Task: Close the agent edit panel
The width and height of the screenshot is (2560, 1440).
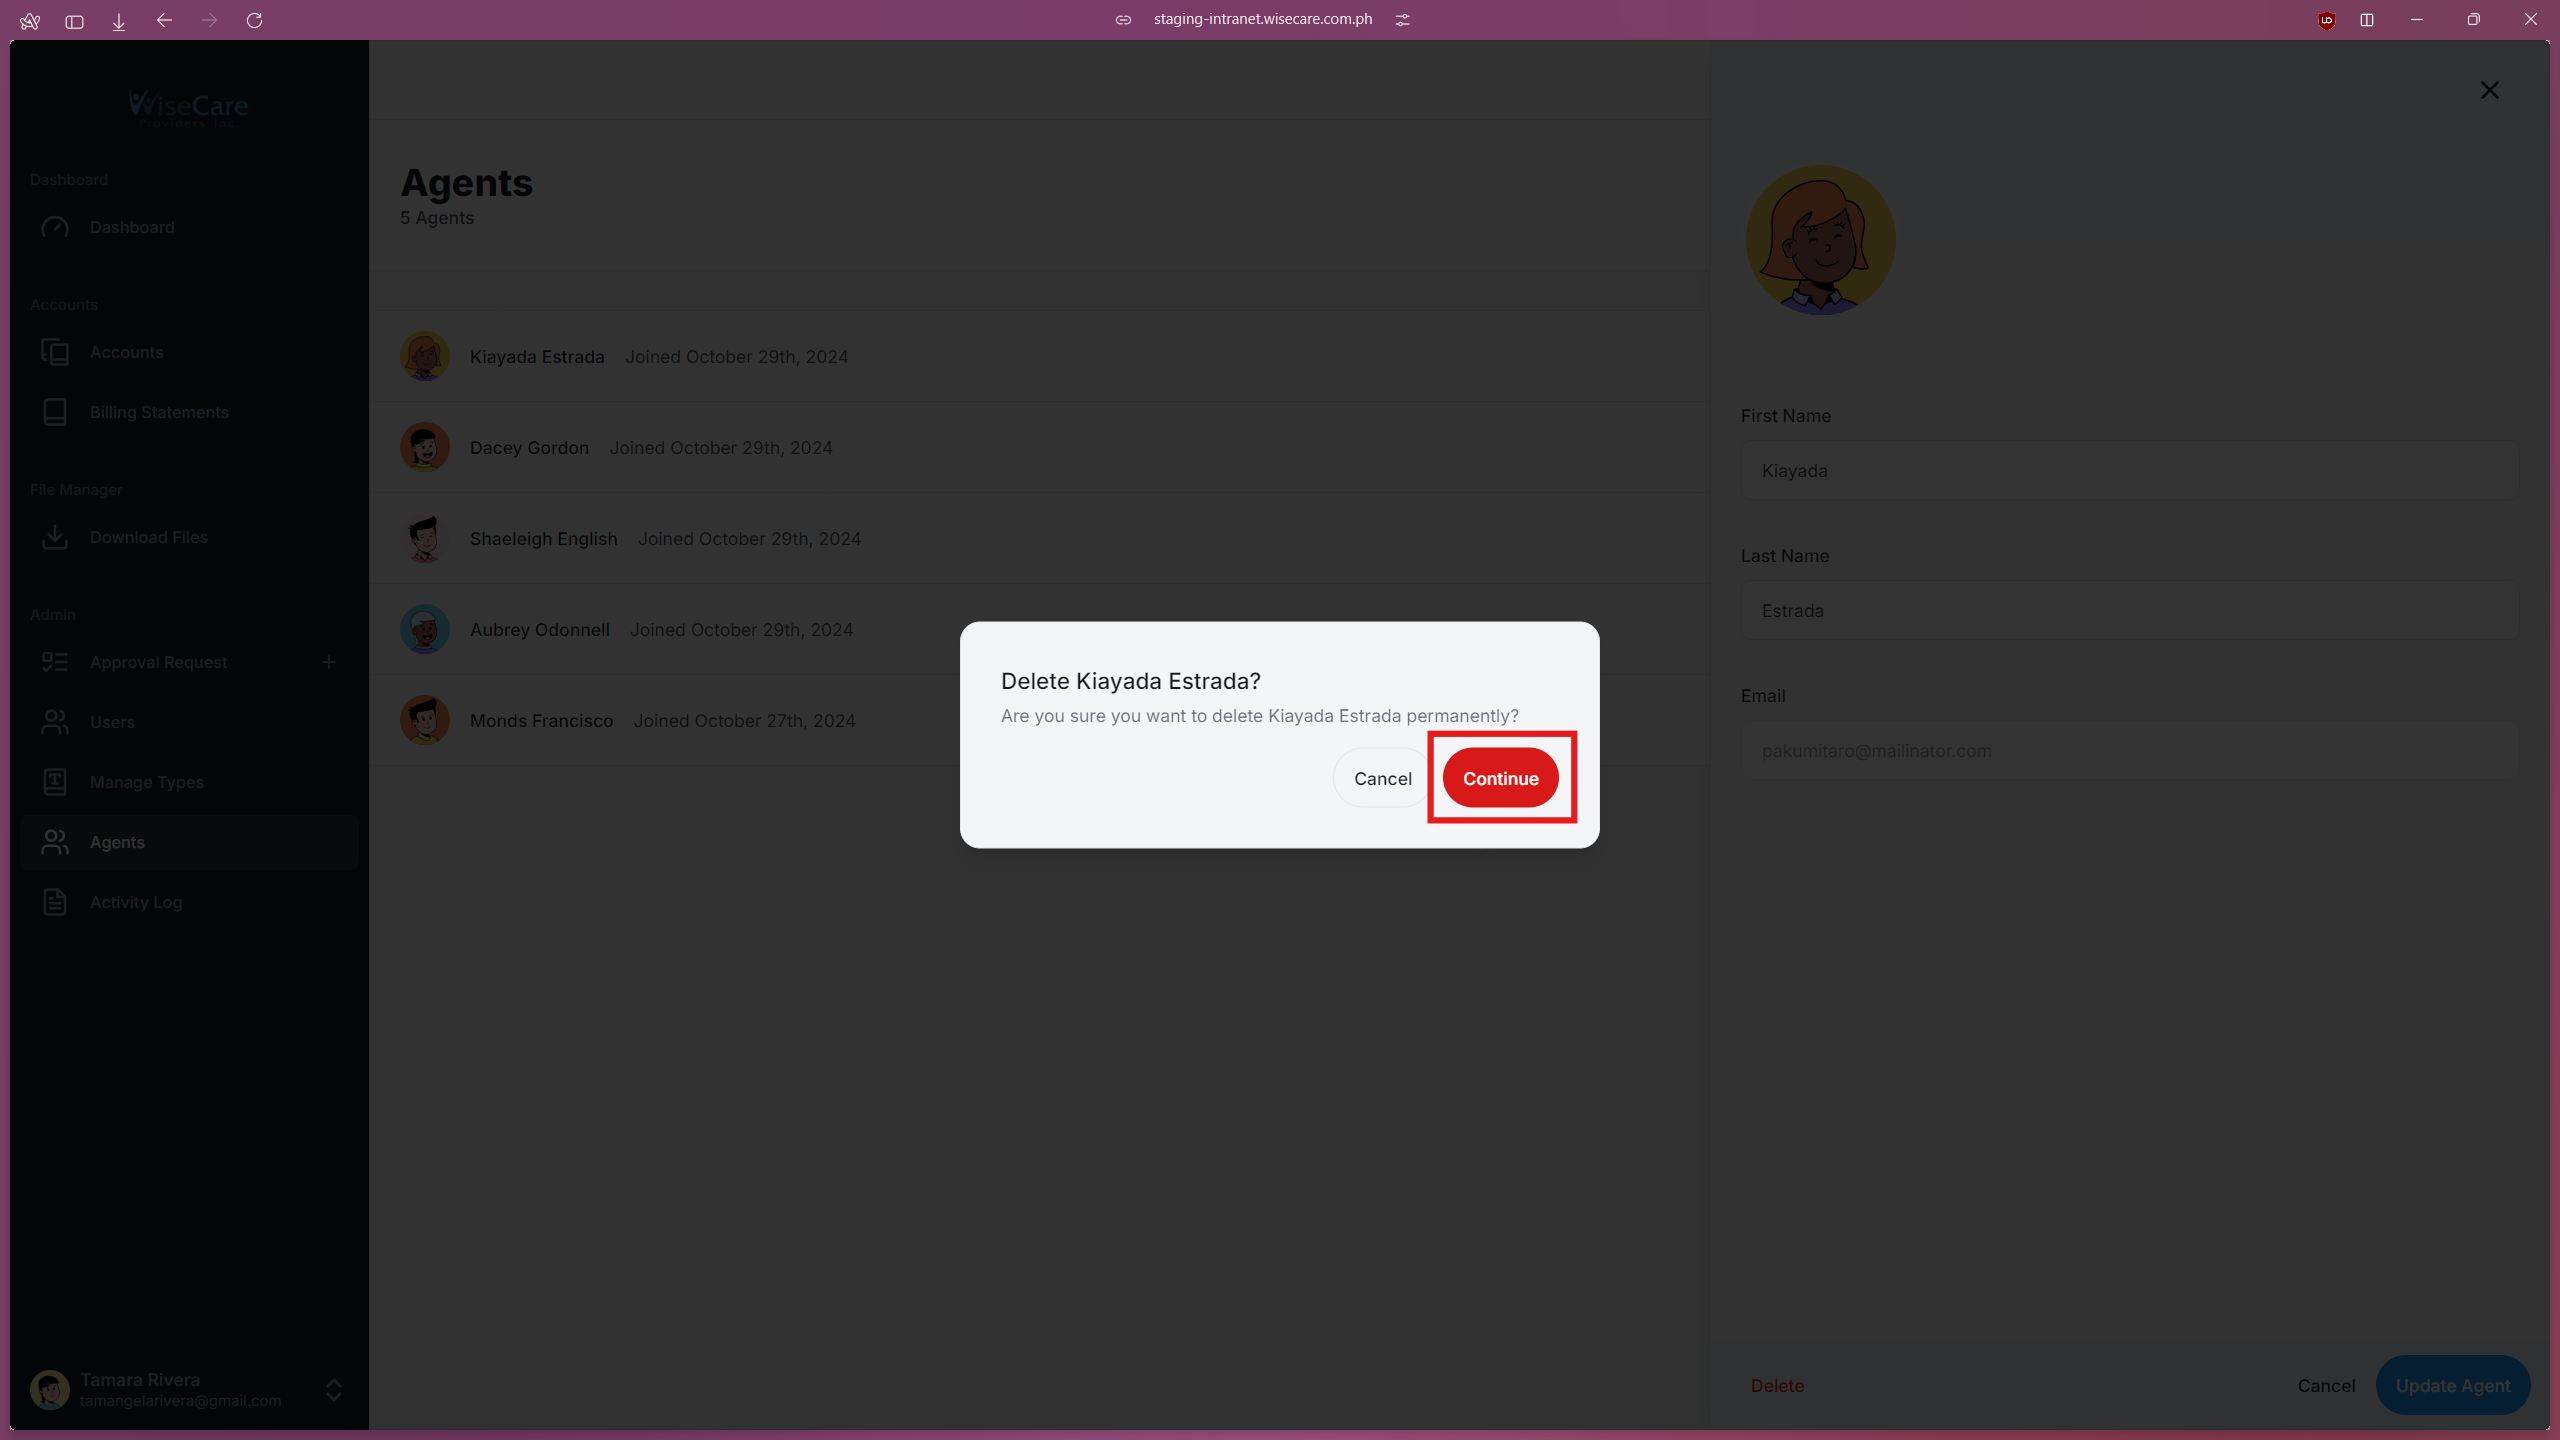Action: pyautogui.click(x=2489, y=90)
